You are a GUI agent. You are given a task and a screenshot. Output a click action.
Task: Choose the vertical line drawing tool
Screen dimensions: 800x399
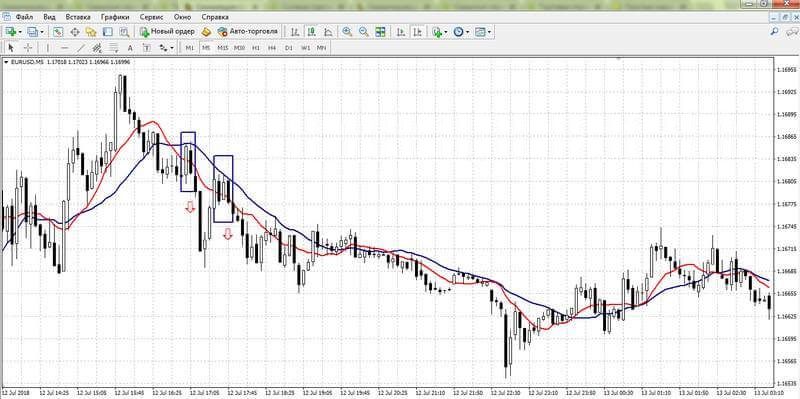click(x=47, y=48)
